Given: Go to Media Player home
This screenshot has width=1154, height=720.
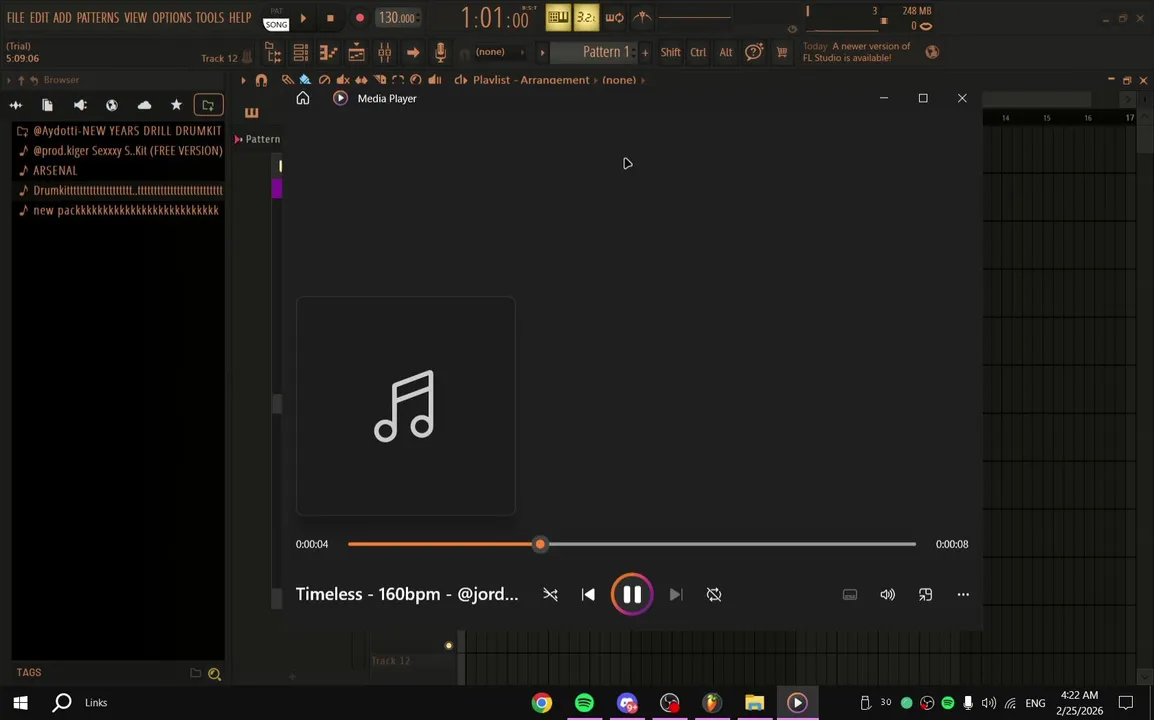Looking at the screenshot, I should click(302, 98).
